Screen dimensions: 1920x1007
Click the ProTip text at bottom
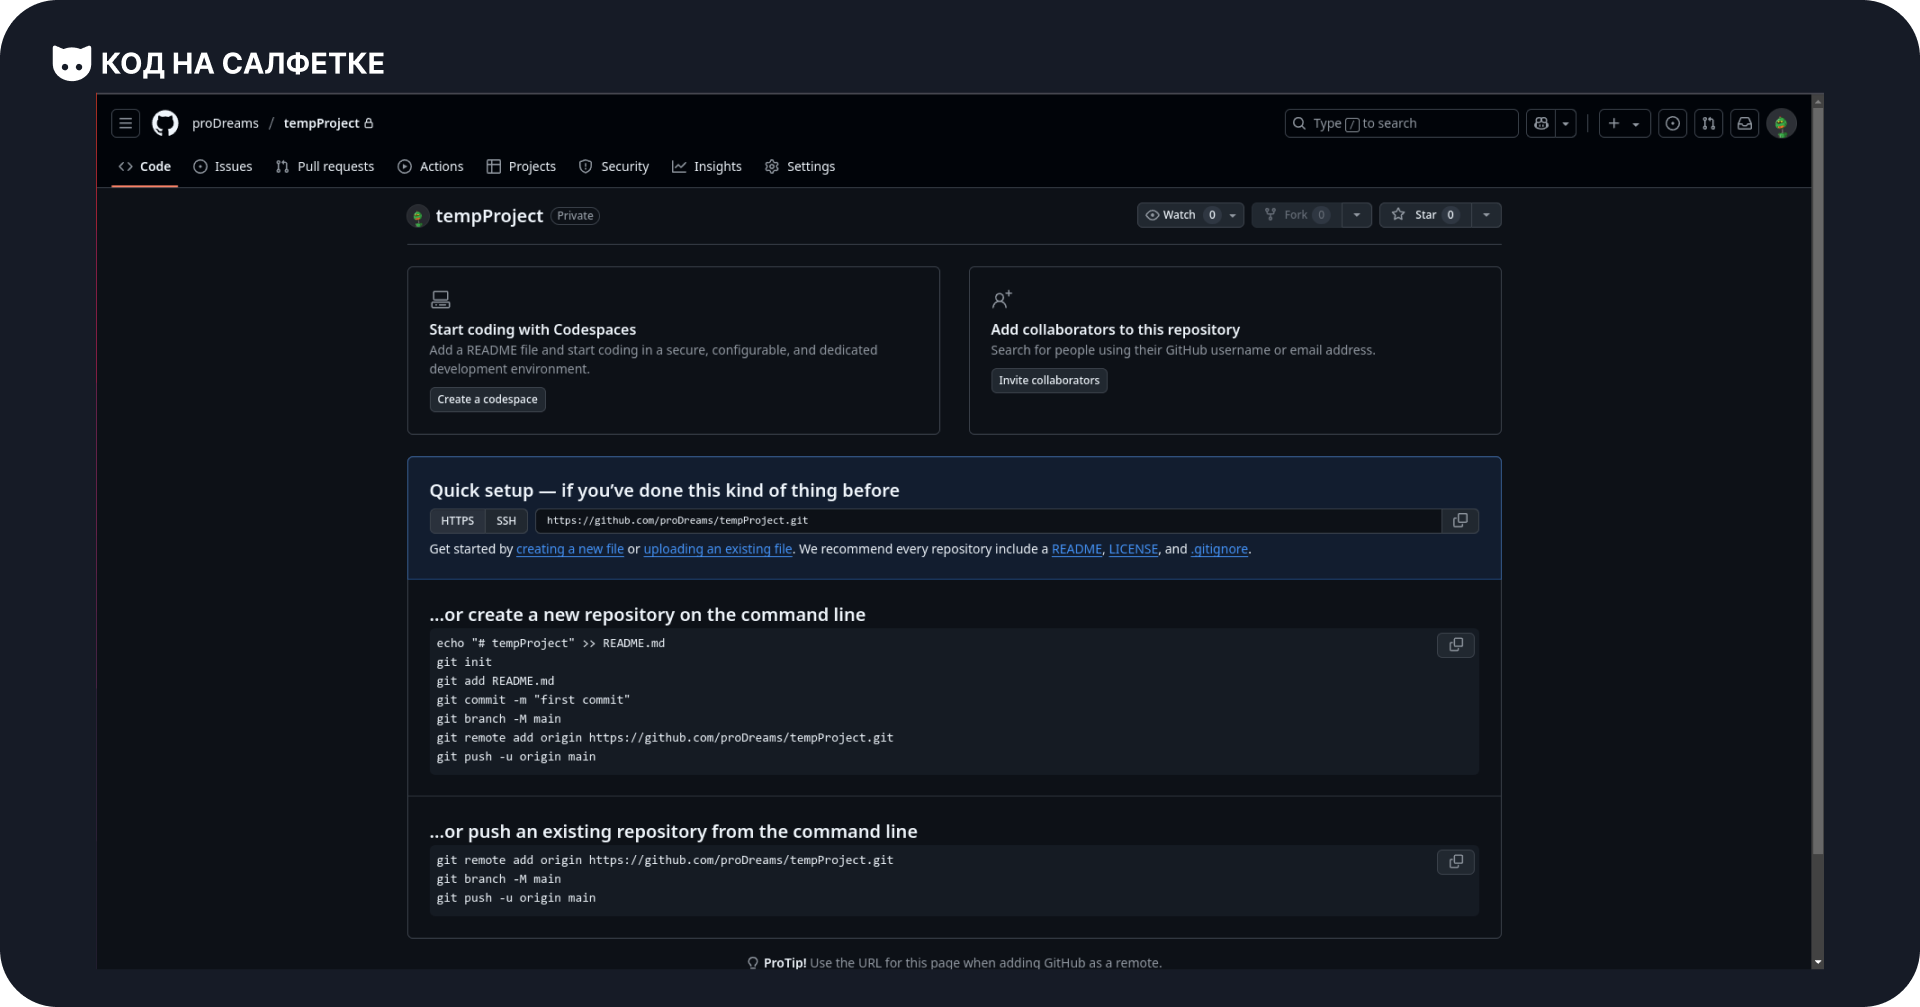(955, 963)
